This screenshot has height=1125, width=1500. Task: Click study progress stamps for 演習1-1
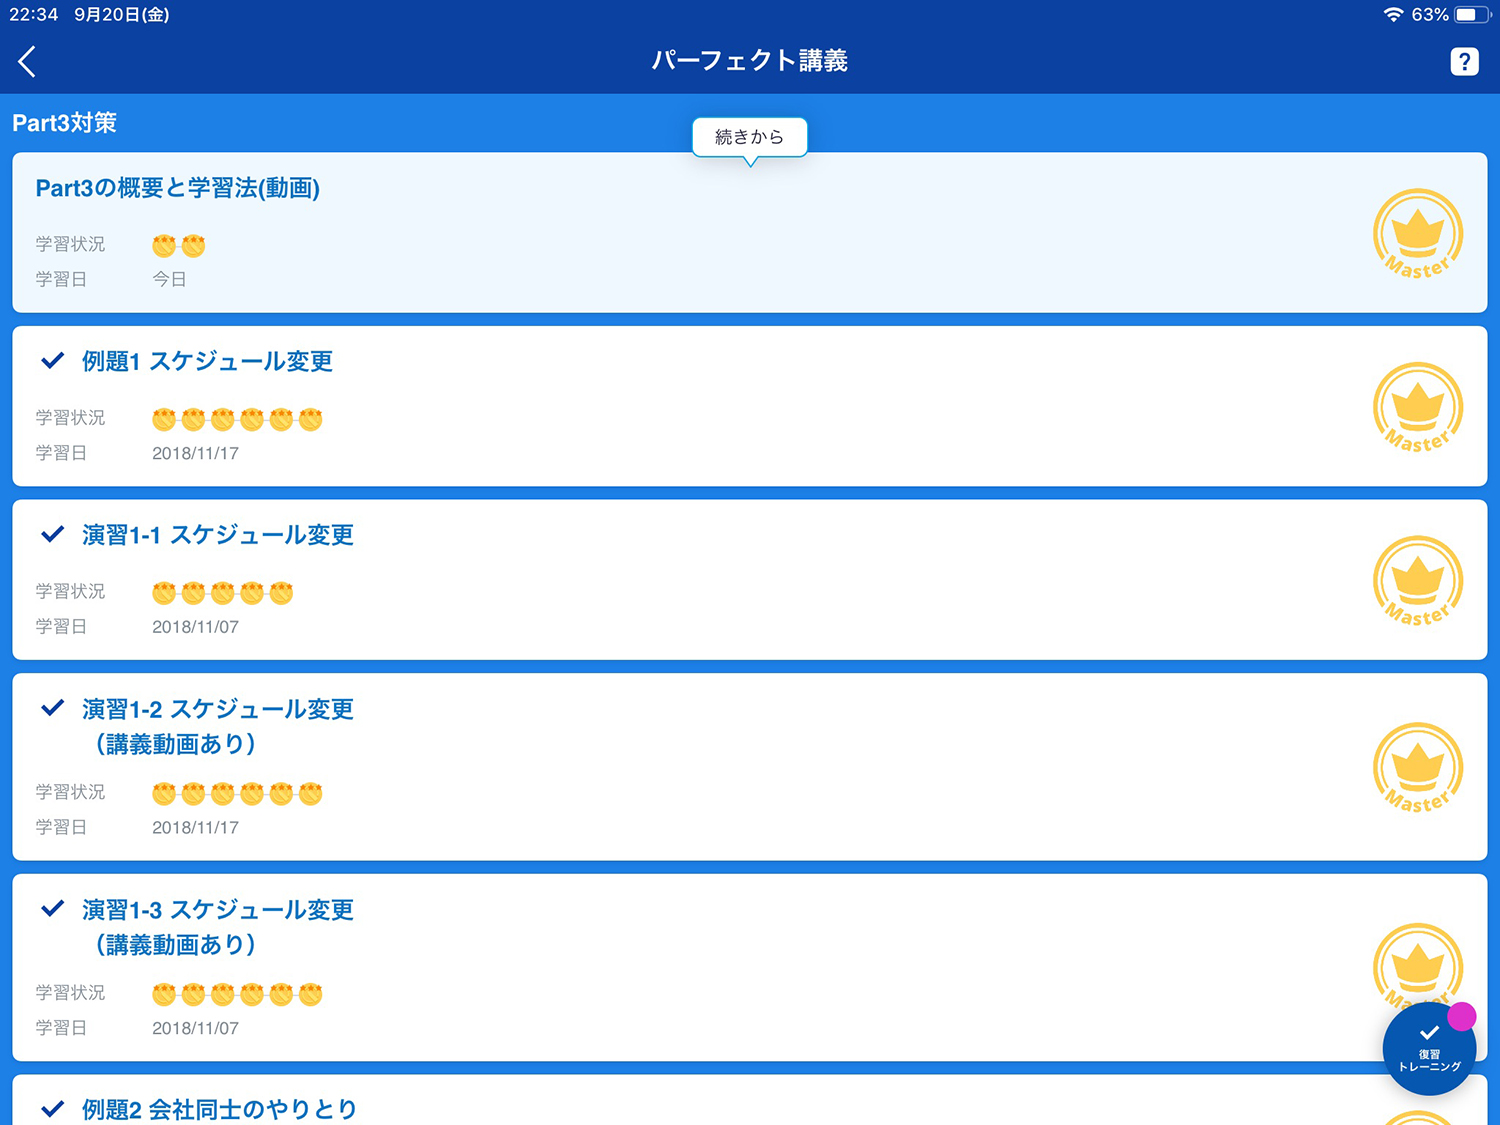tap(222, 593)
